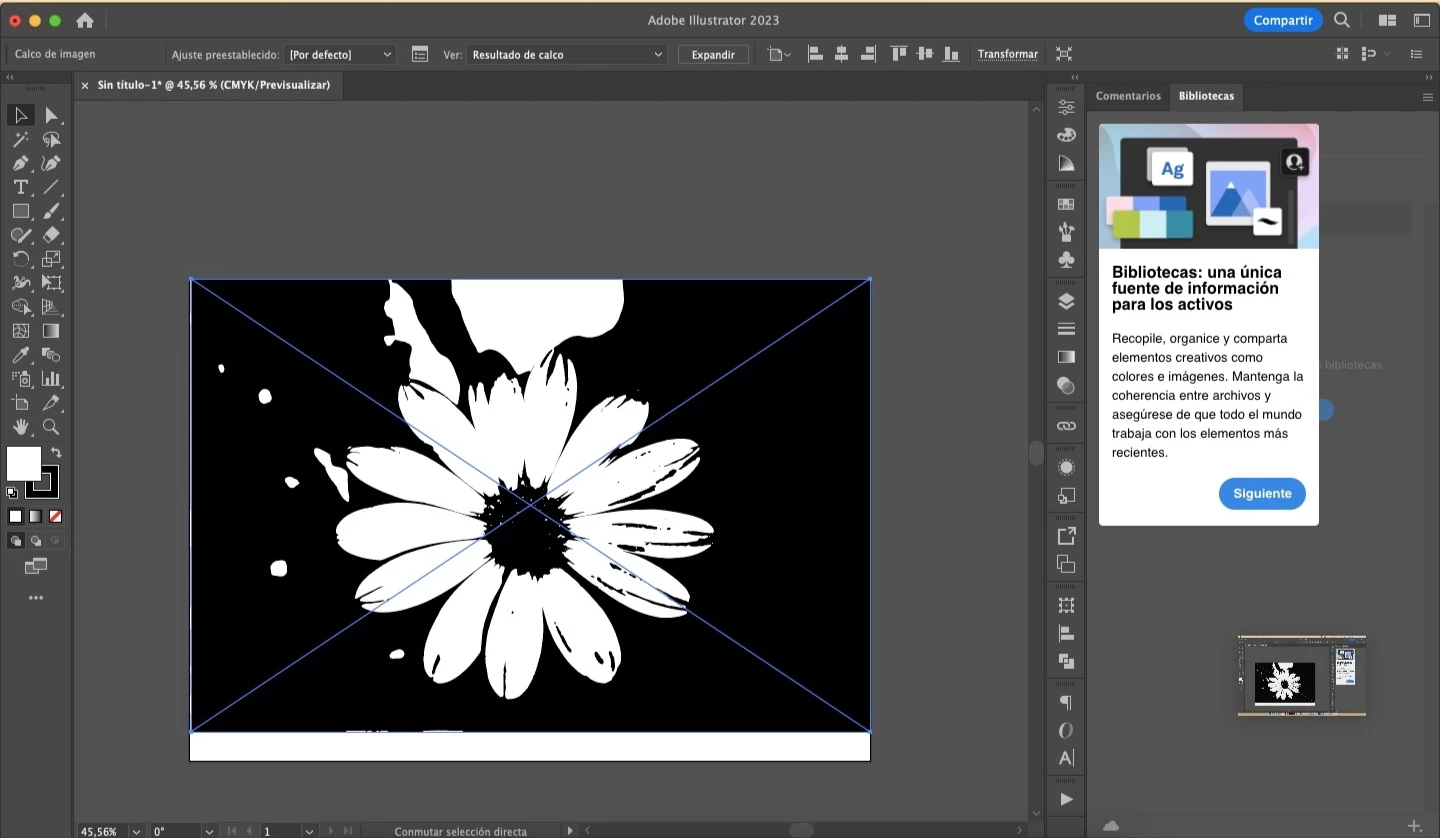This screenshot has height=838, width=1440.
Task: Activate the Zoom tool
Action: click(x=51, y=427)
